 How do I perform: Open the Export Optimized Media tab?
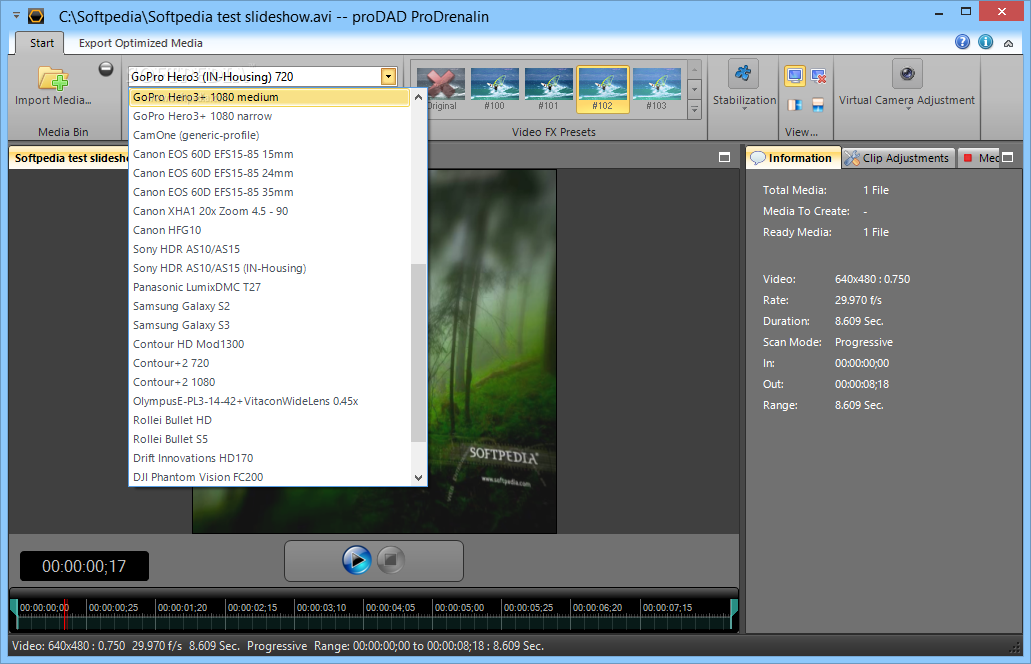click(141, 43)
